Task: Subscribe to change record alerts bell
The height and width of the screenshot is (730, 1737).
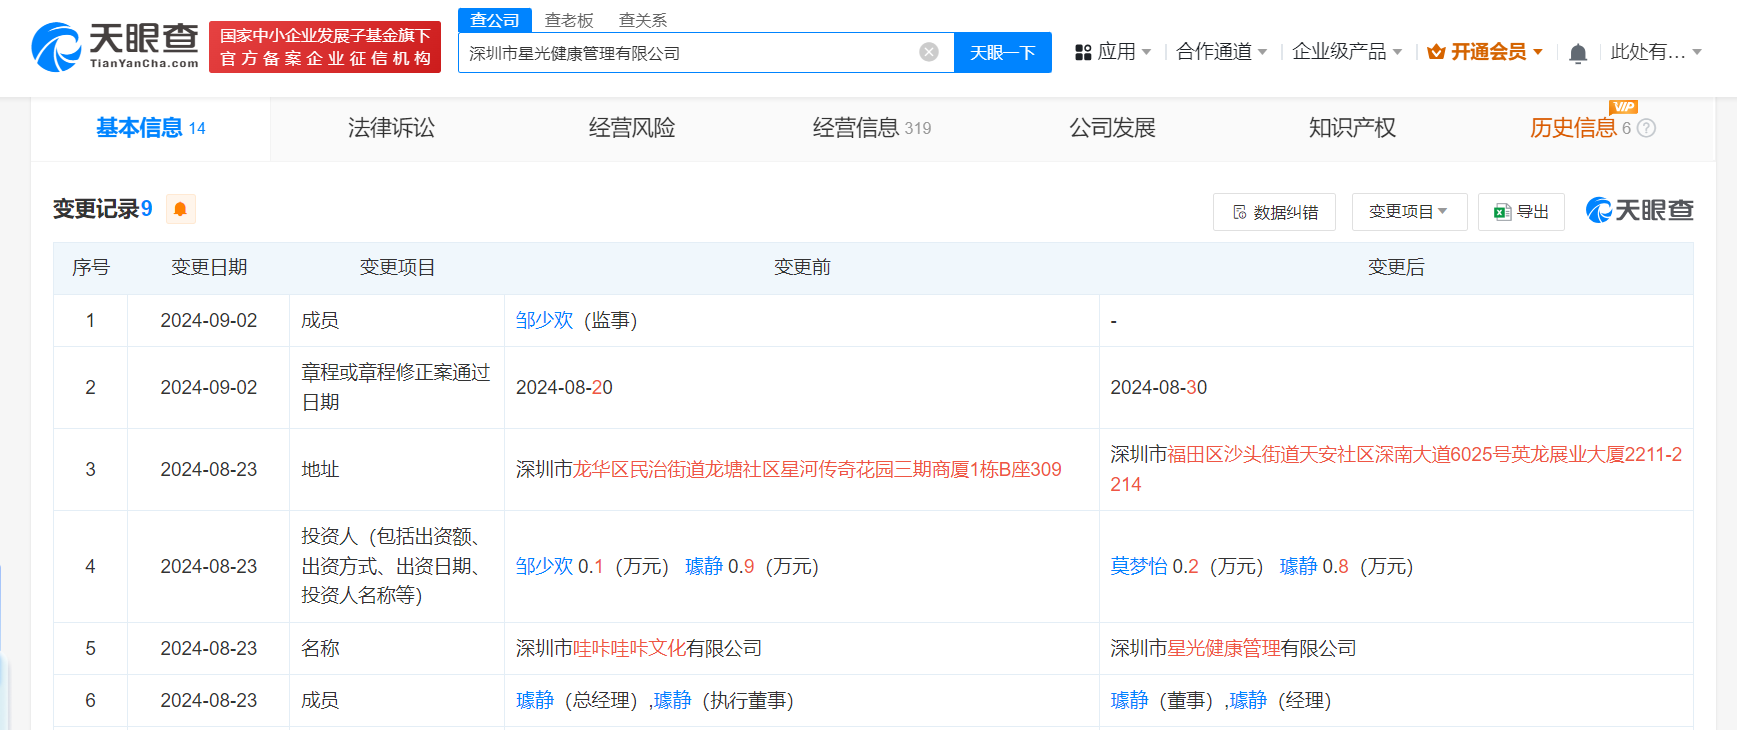Action: coord(180,209)
